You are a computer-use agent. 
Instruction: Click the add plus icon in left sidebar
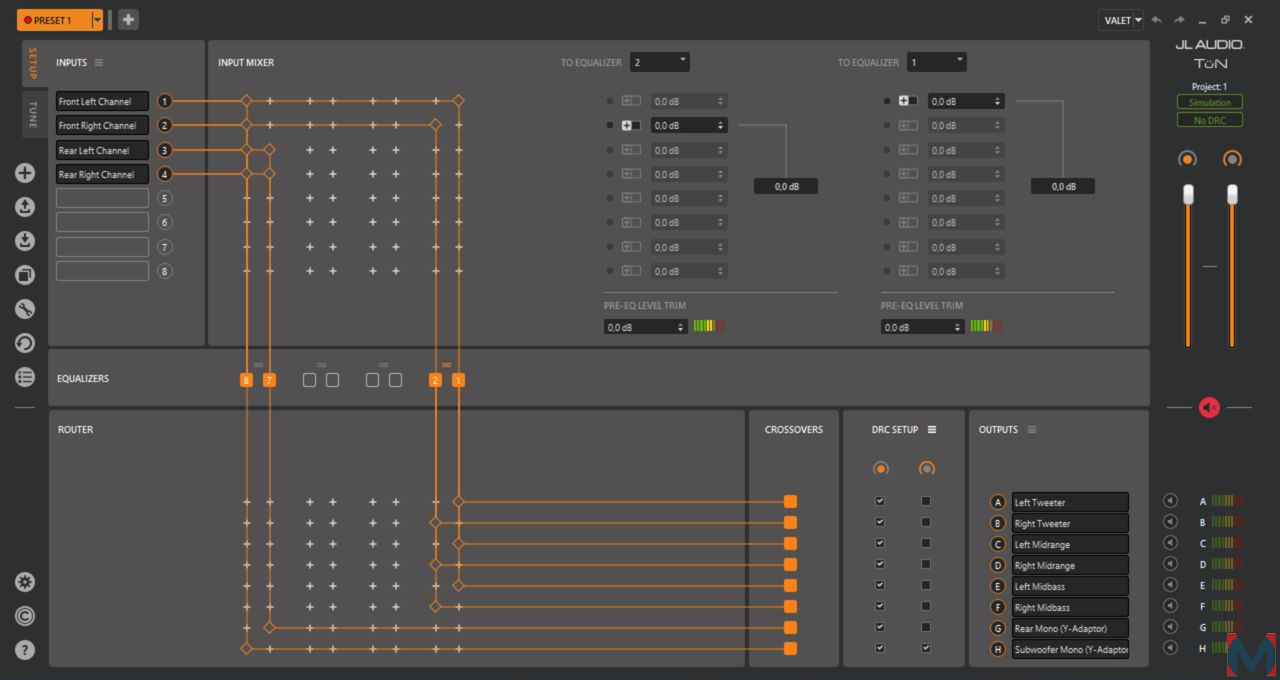coord(25,173)
